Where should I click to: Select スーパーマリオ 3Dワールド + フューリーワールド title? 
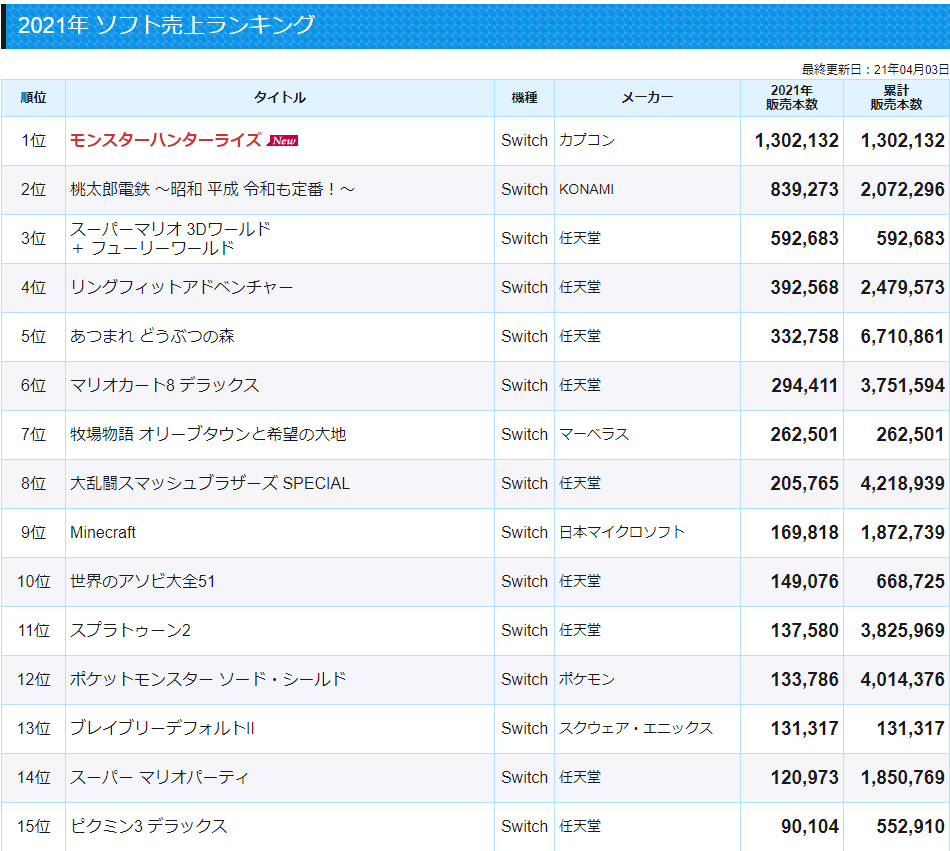(170, 238)
